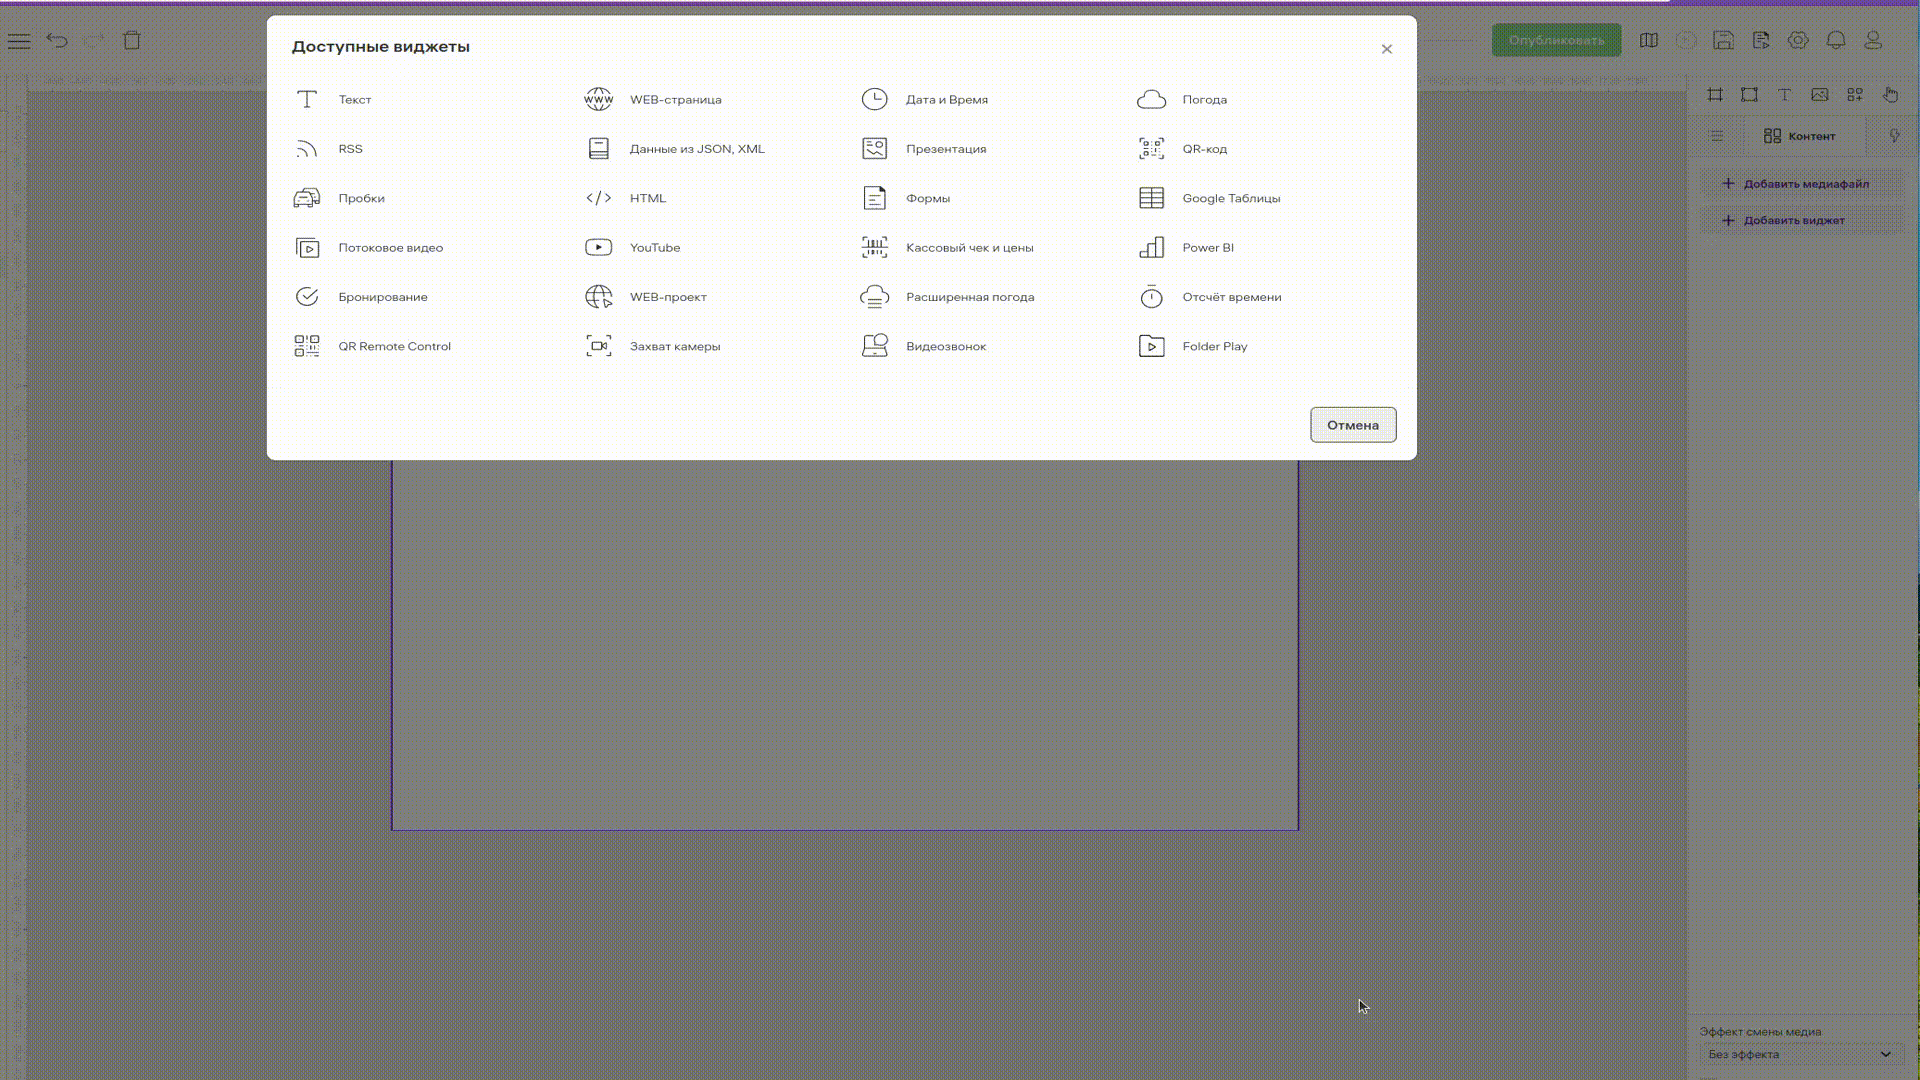The height and width of the screenshot is (1080, 1920).
Task: Click the Отмена button
Action: click(x=1352, y=425)
